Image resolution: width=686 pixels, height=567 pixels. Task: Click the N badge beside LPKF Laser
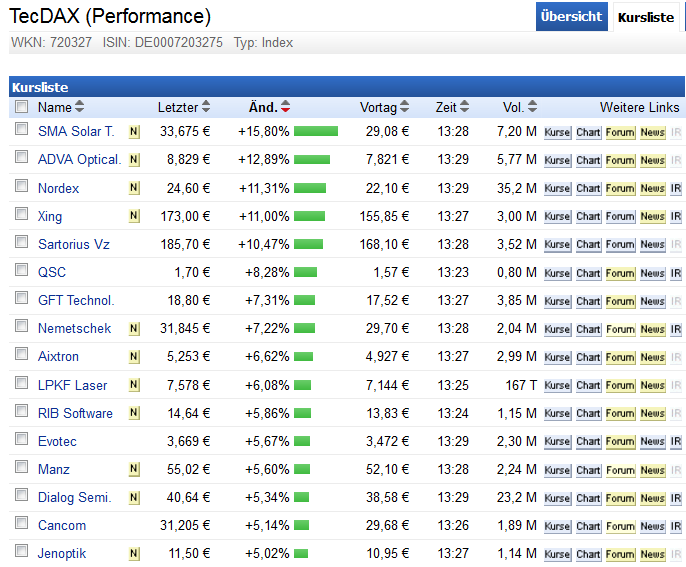pos(134,385)
